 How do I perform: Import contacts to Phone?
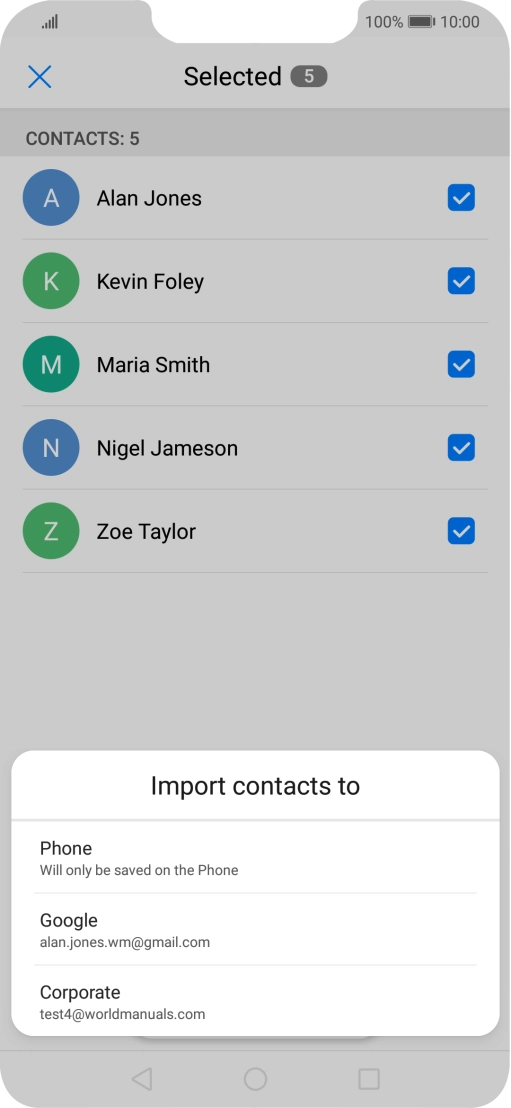[255, 857]
